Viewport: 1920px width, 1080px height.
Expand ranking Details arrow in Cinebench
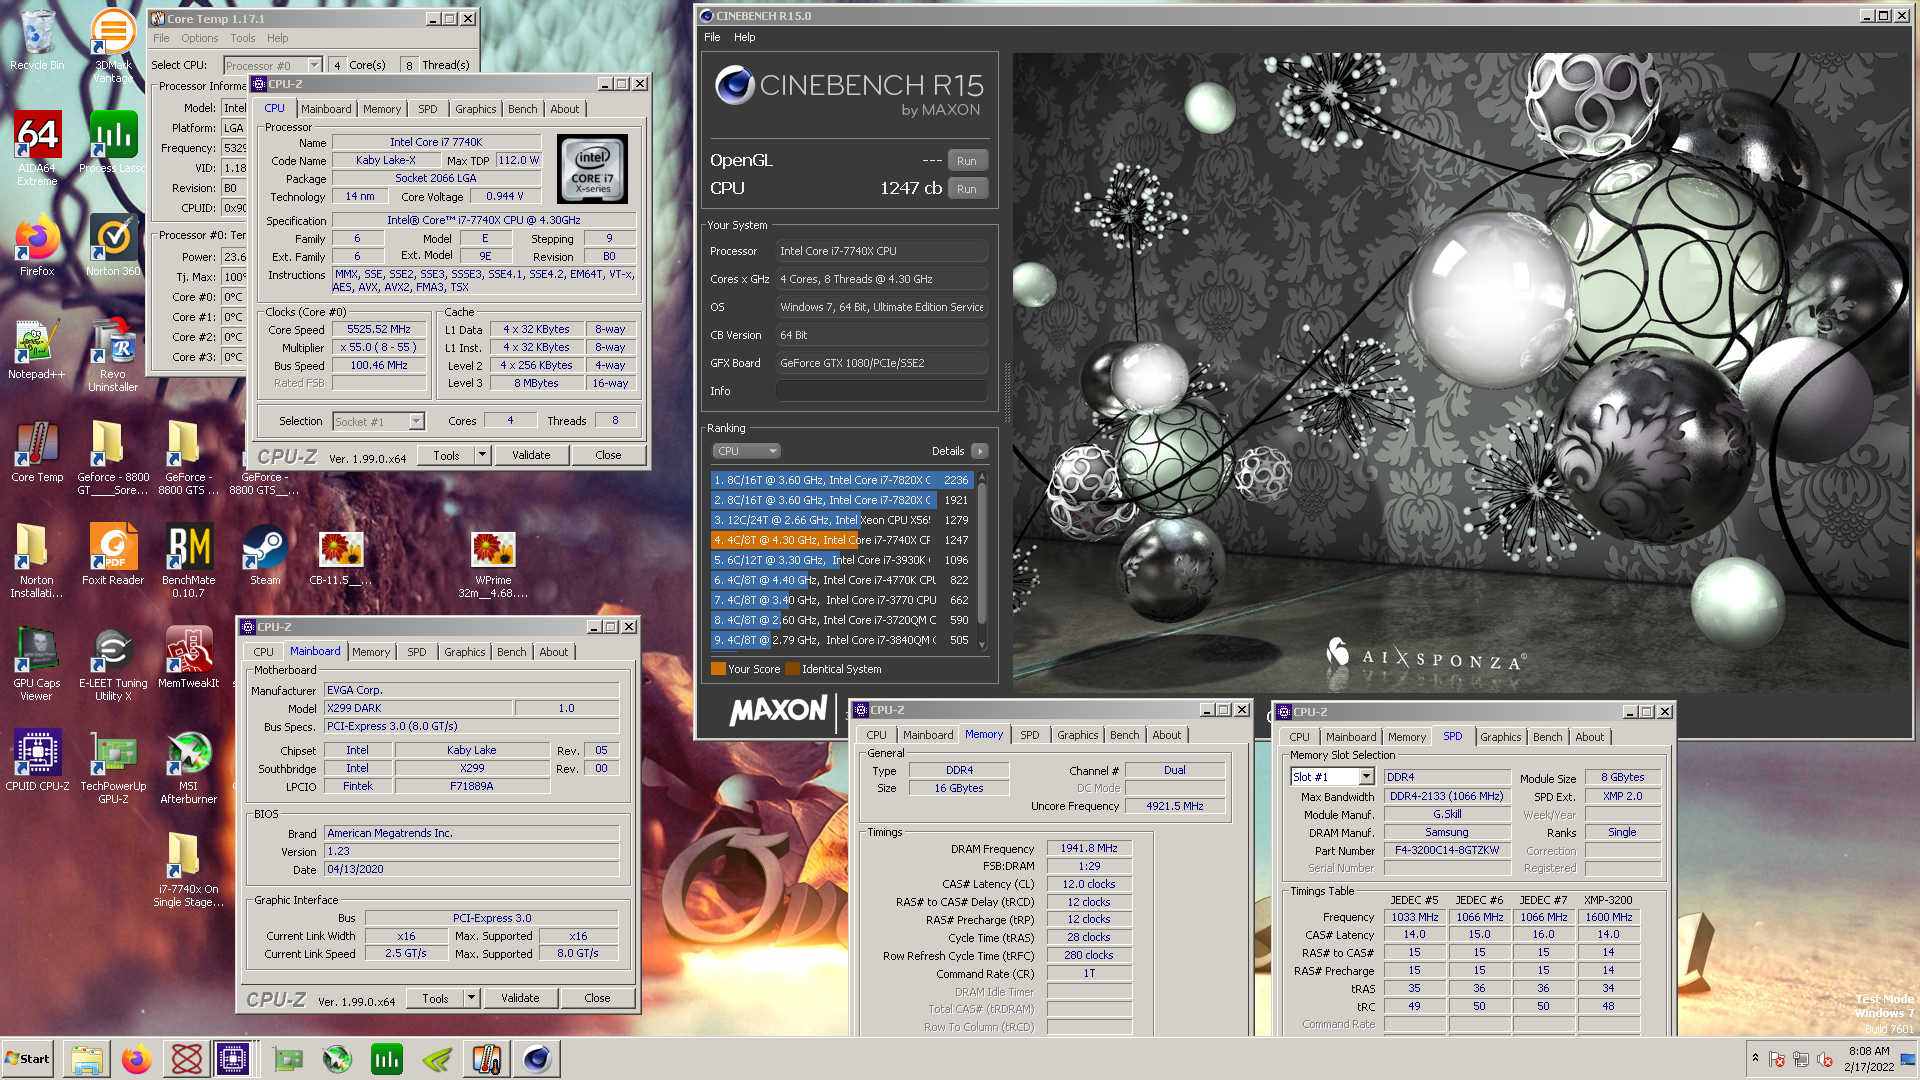tap(980, 451)
